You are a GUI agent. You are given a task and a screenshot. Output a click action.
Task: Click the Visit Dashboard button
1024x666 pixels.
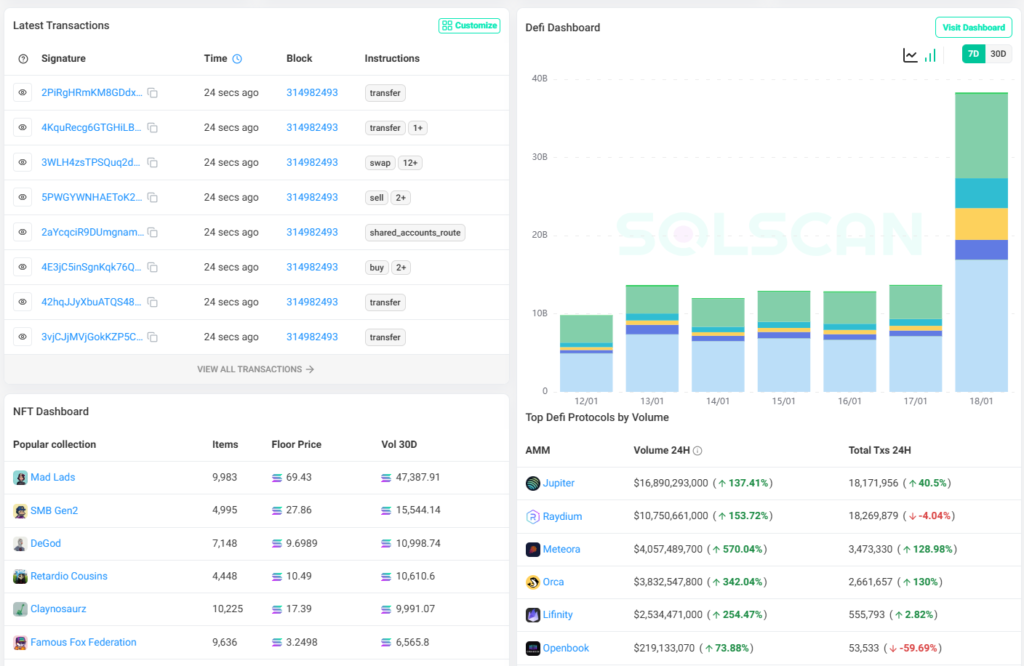tap(973, 28)
